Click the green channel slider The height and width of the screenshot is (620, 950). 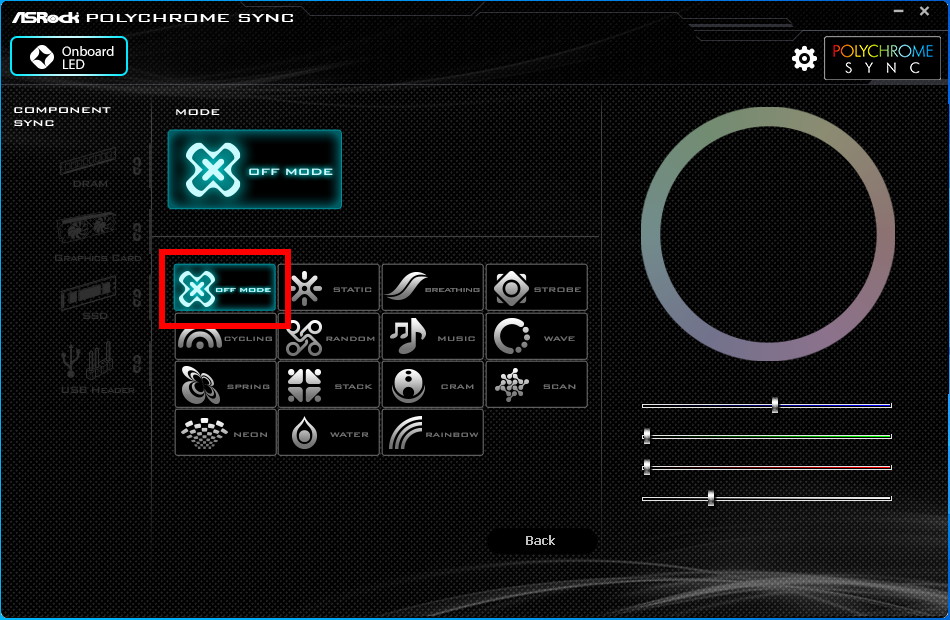click(766, 436)
